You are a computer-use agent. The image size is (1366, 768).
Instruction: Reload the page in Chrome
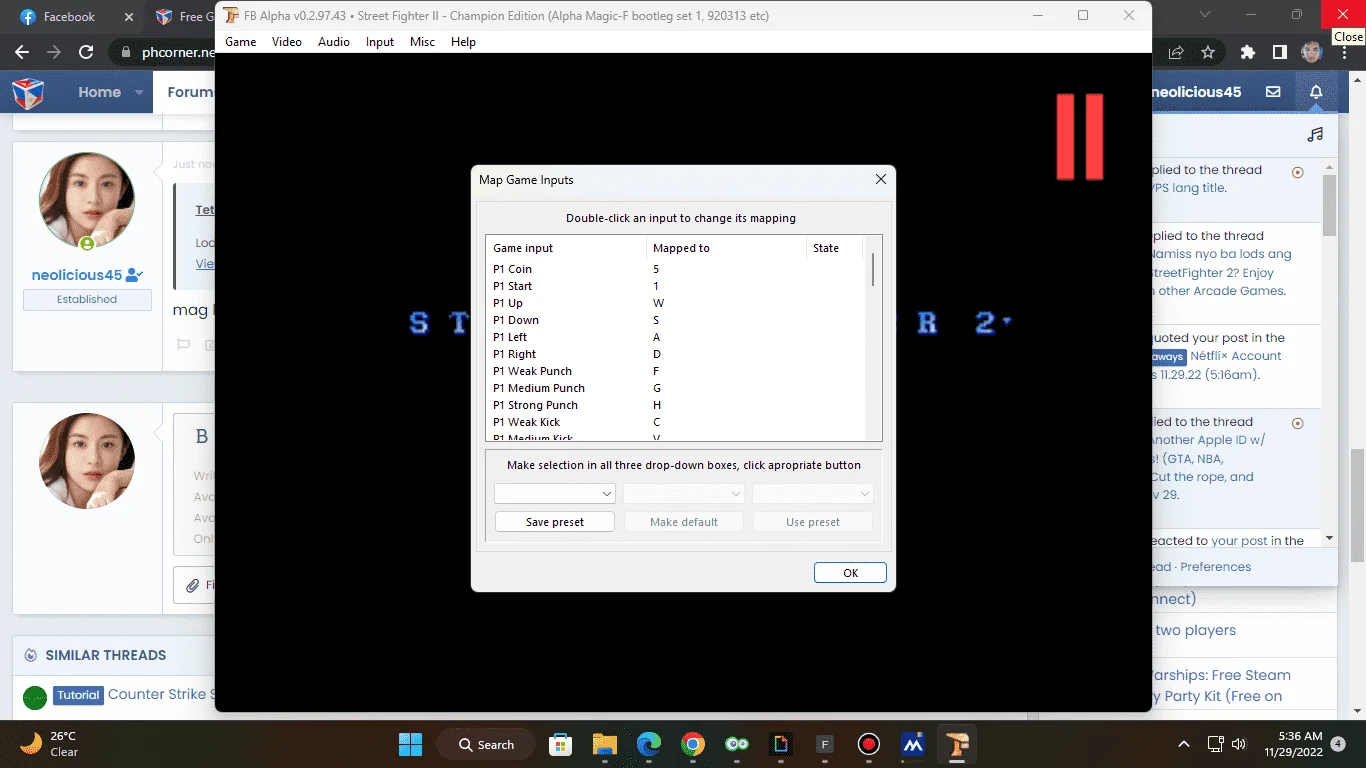pos(86,52)
